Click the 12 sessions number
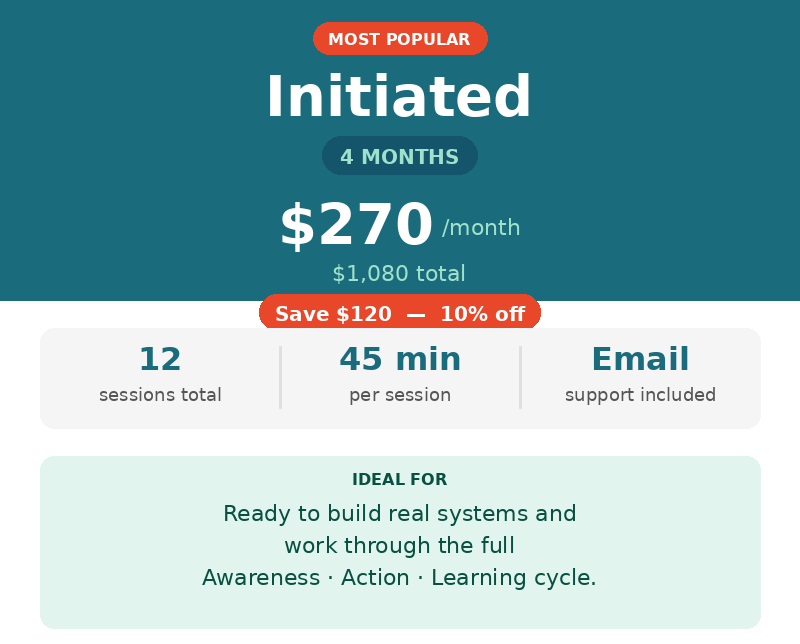 160,359
